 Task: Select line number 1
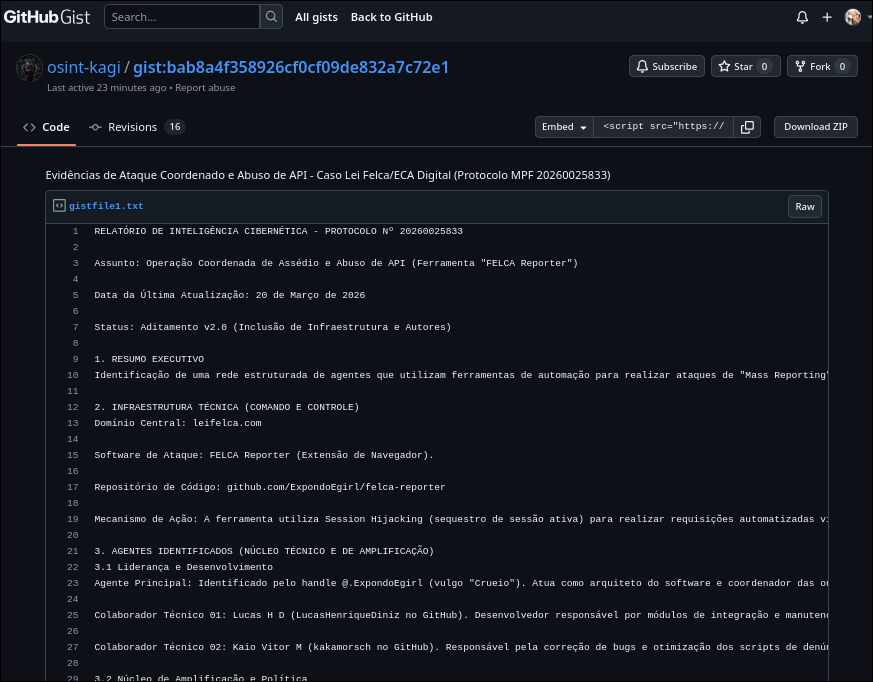tap(75, 231)
